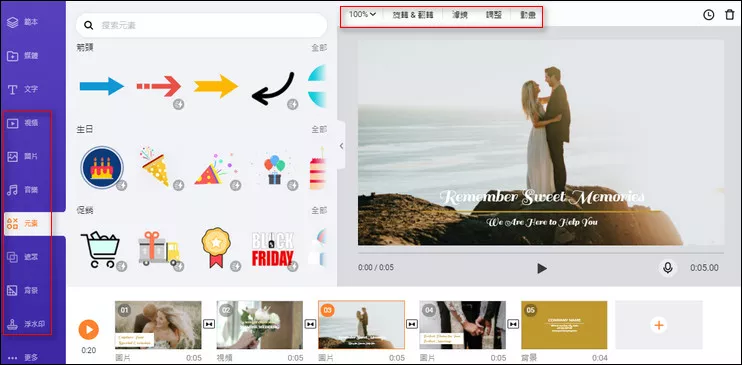Click the clock duration icon
The height and width of the screenshot is (365, 742).
[708, 15]
